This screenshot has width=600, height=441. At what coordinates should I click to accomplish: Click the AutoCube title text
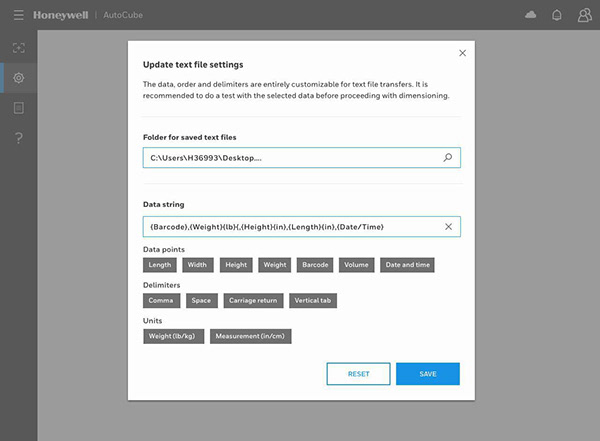(x=123, y=15)
